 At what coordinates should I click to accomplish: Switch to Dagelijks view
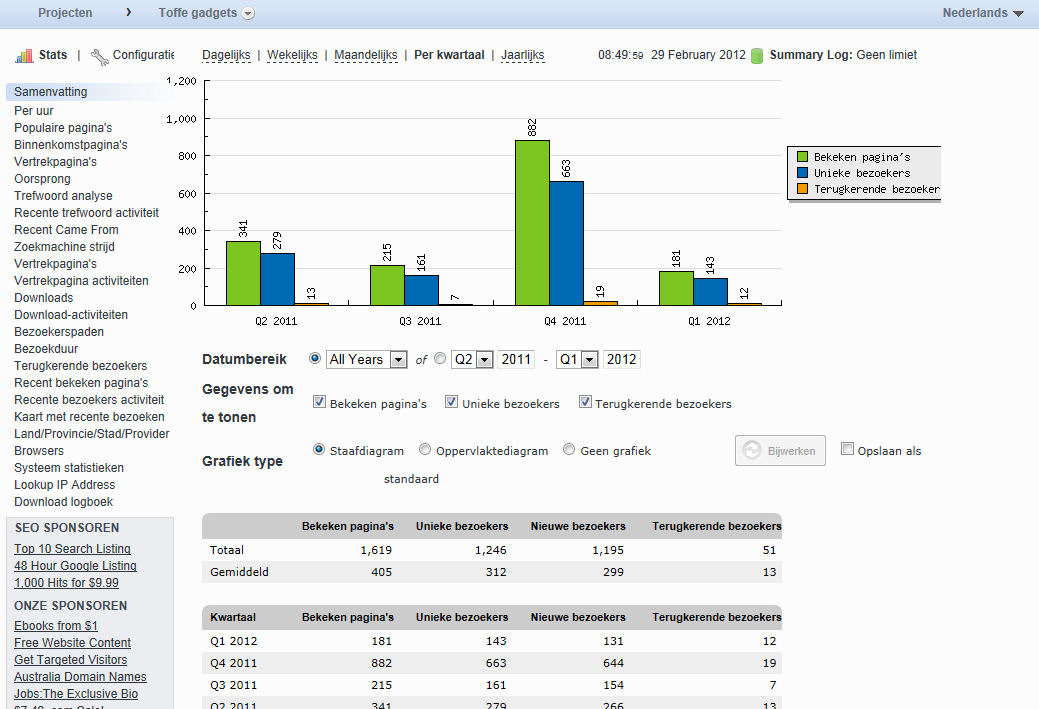click(226, 55)
